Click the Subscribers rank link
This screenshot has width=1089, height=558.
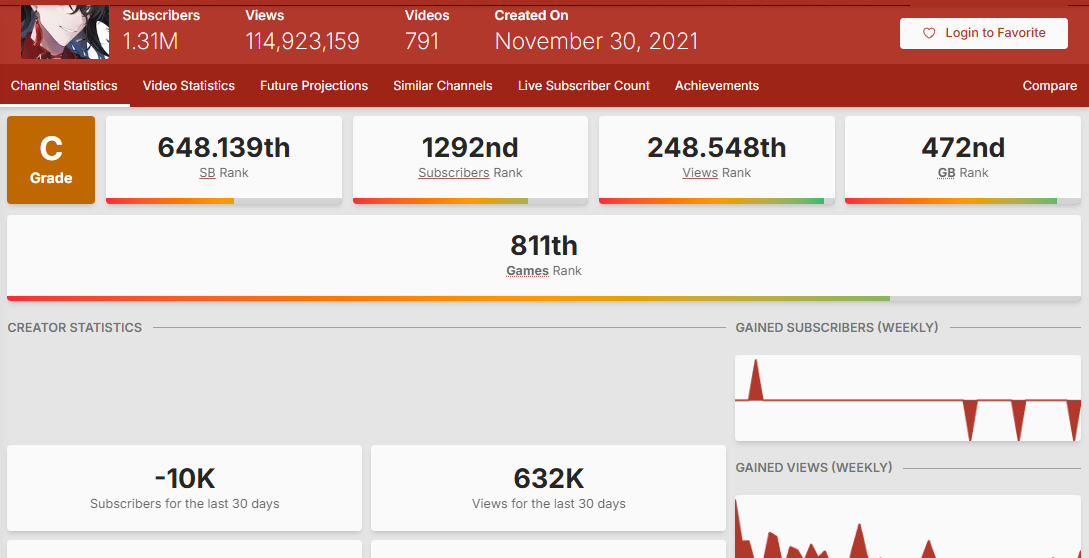(x=454, y=172)
